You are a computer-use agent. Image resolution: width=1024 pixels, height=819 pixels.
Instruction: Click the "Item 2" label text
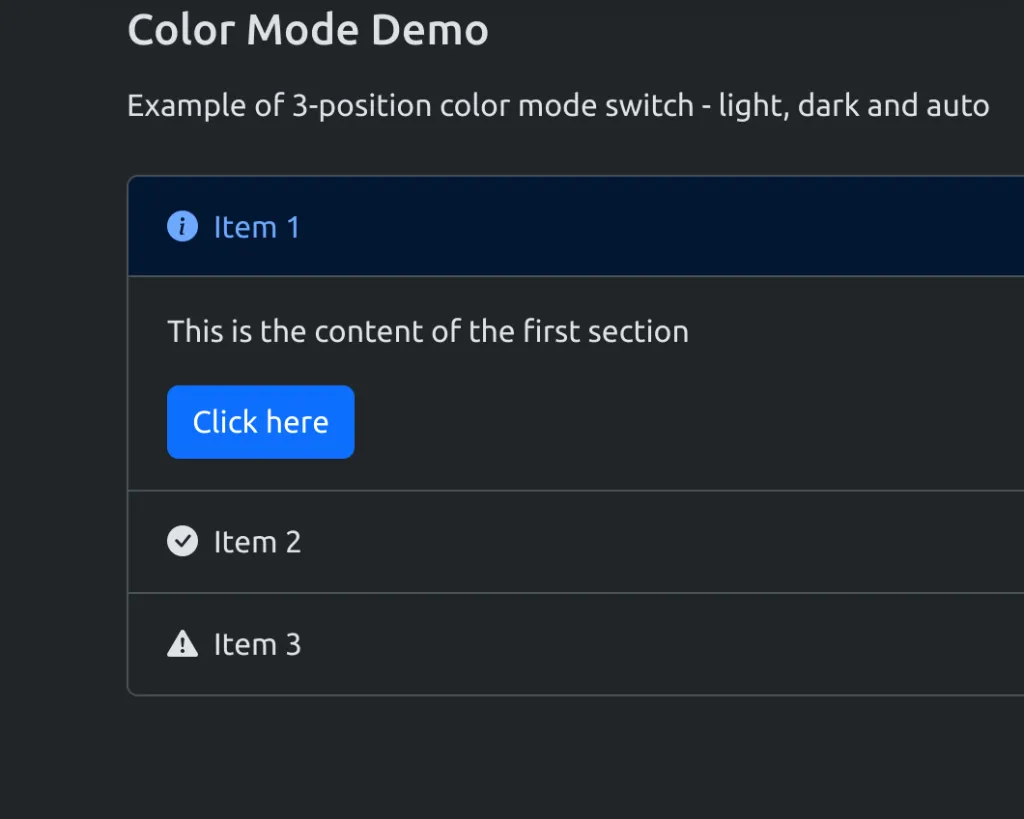[257, 542]
